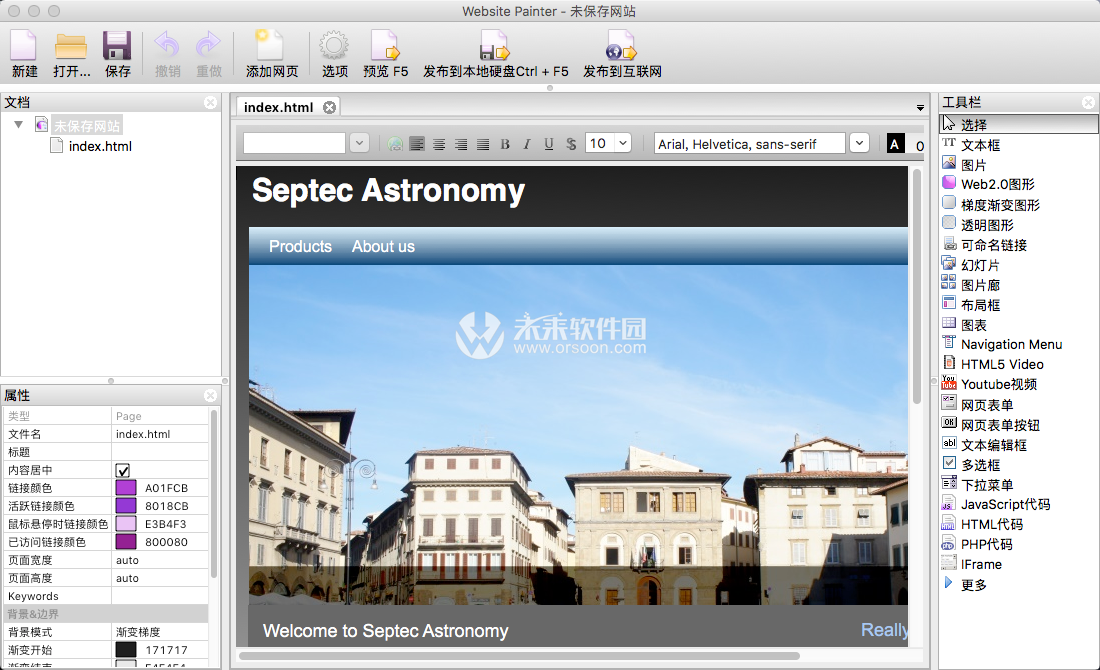Choose the HTML5 Video tool
This screenshot has width=1100, height=670.
point(1002,364)
